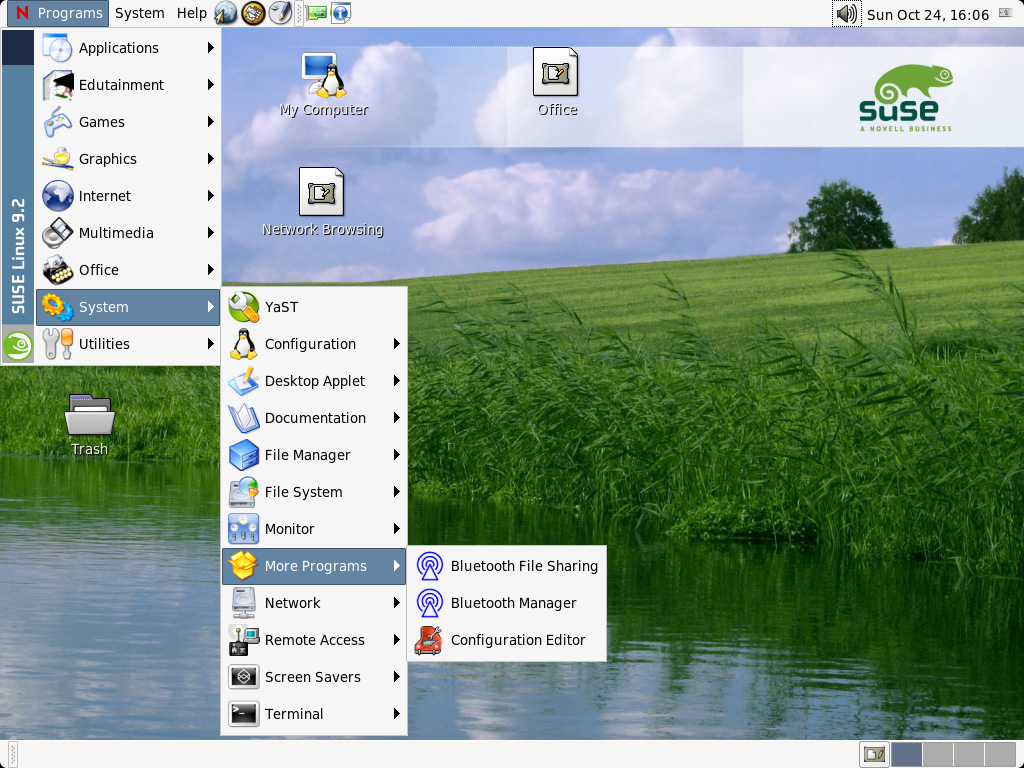Open the File Manager submenu entry
The image size is (1024, 768).
pos(314,455)
